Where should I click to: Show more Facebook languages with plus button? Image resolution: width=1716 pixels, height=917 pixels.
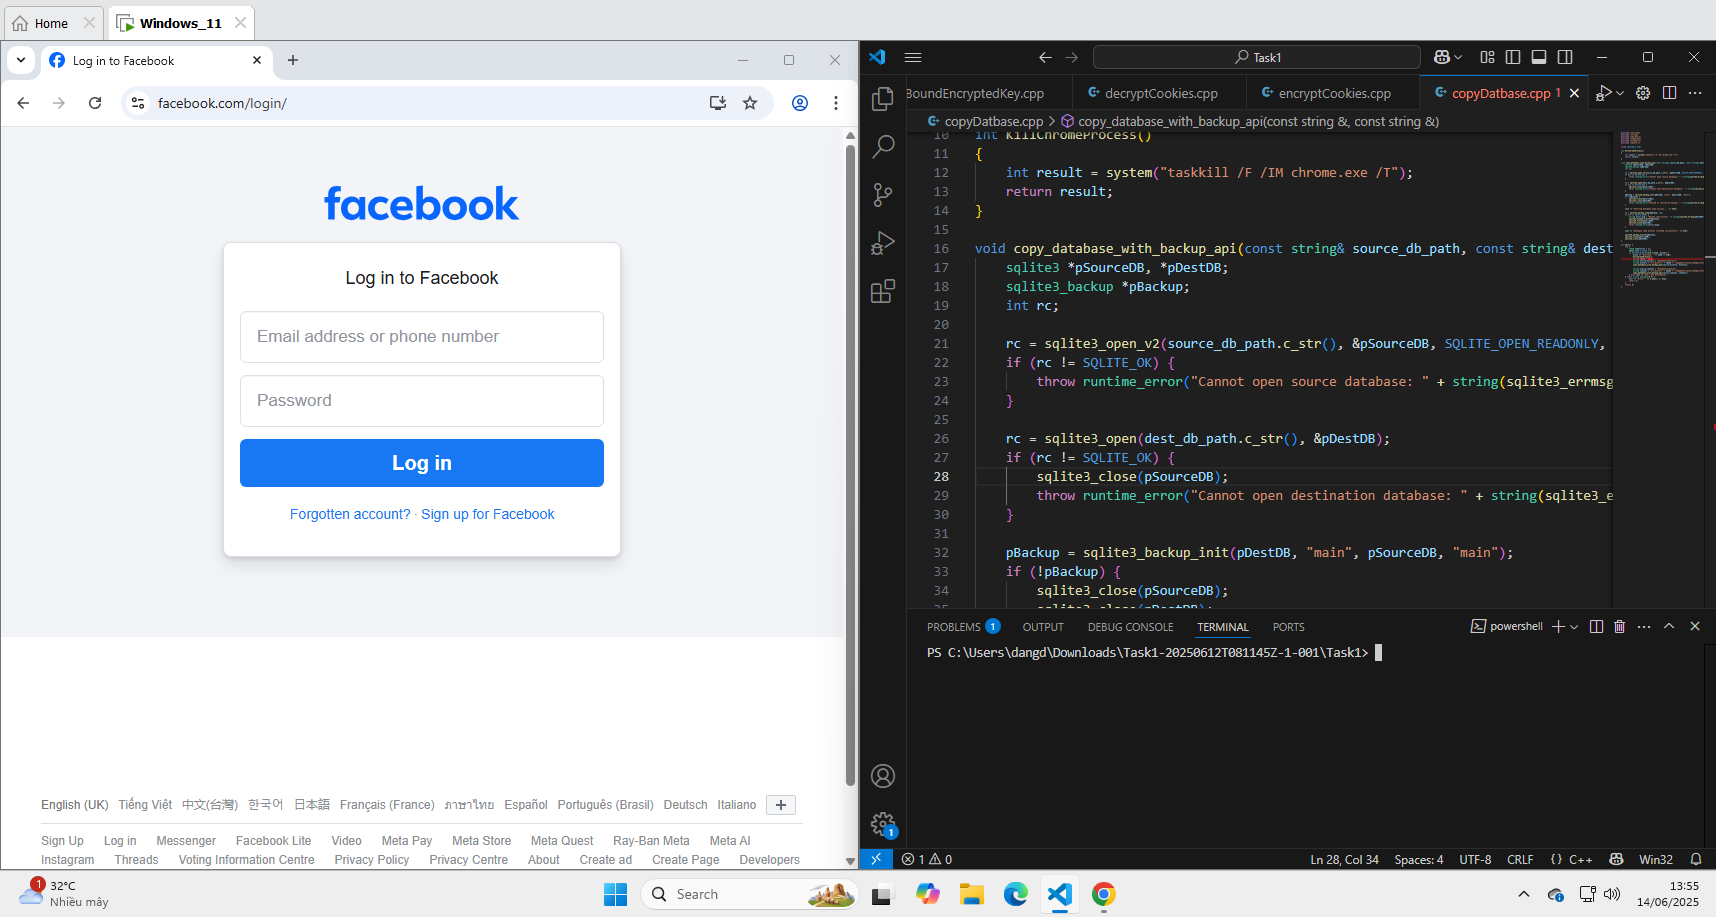781,805
